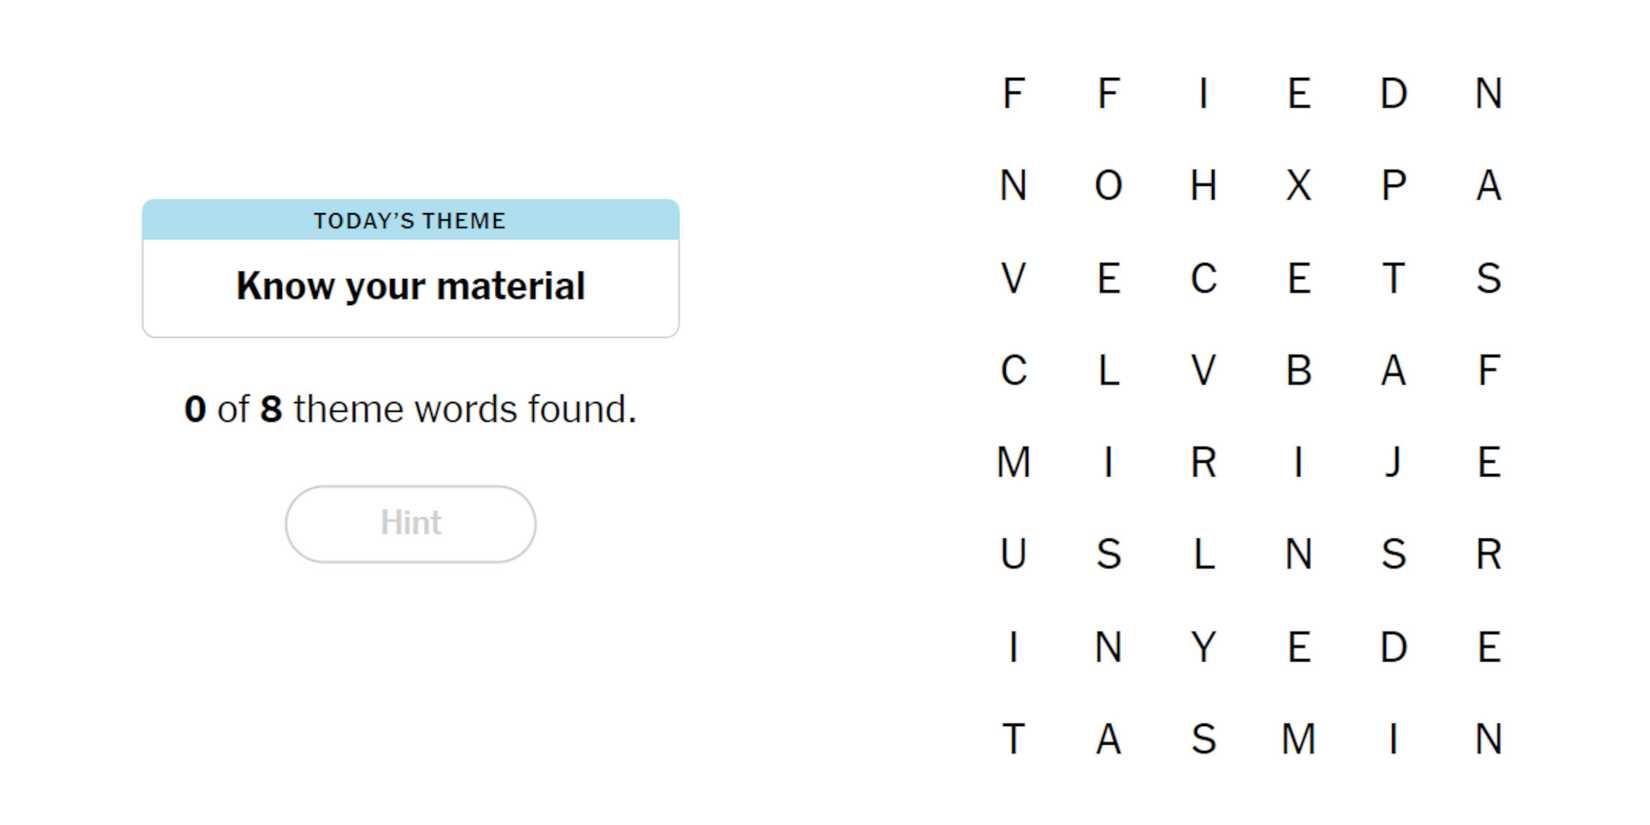
Task: Select the letter B in the grid
Action: click(1298, 371)
